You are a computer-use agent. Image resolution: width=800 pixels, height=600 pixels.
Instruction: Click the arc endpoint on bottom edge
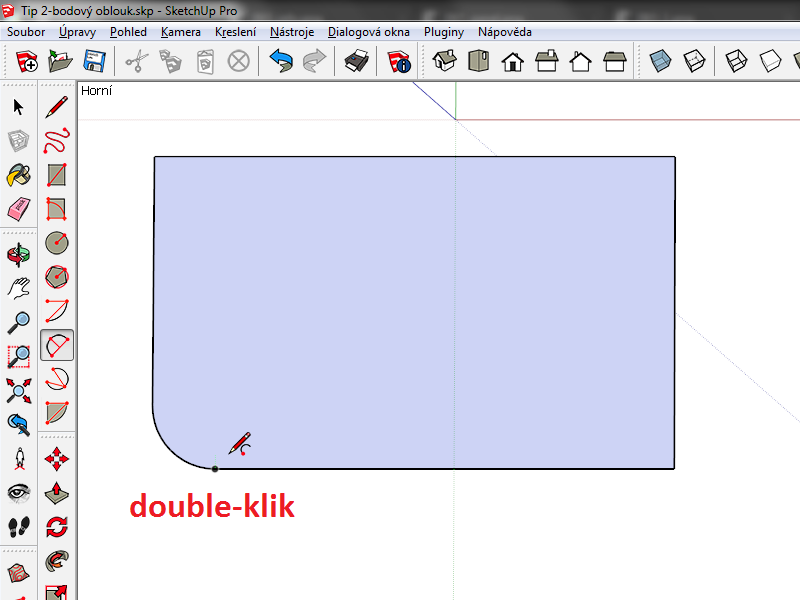point(215,468)
